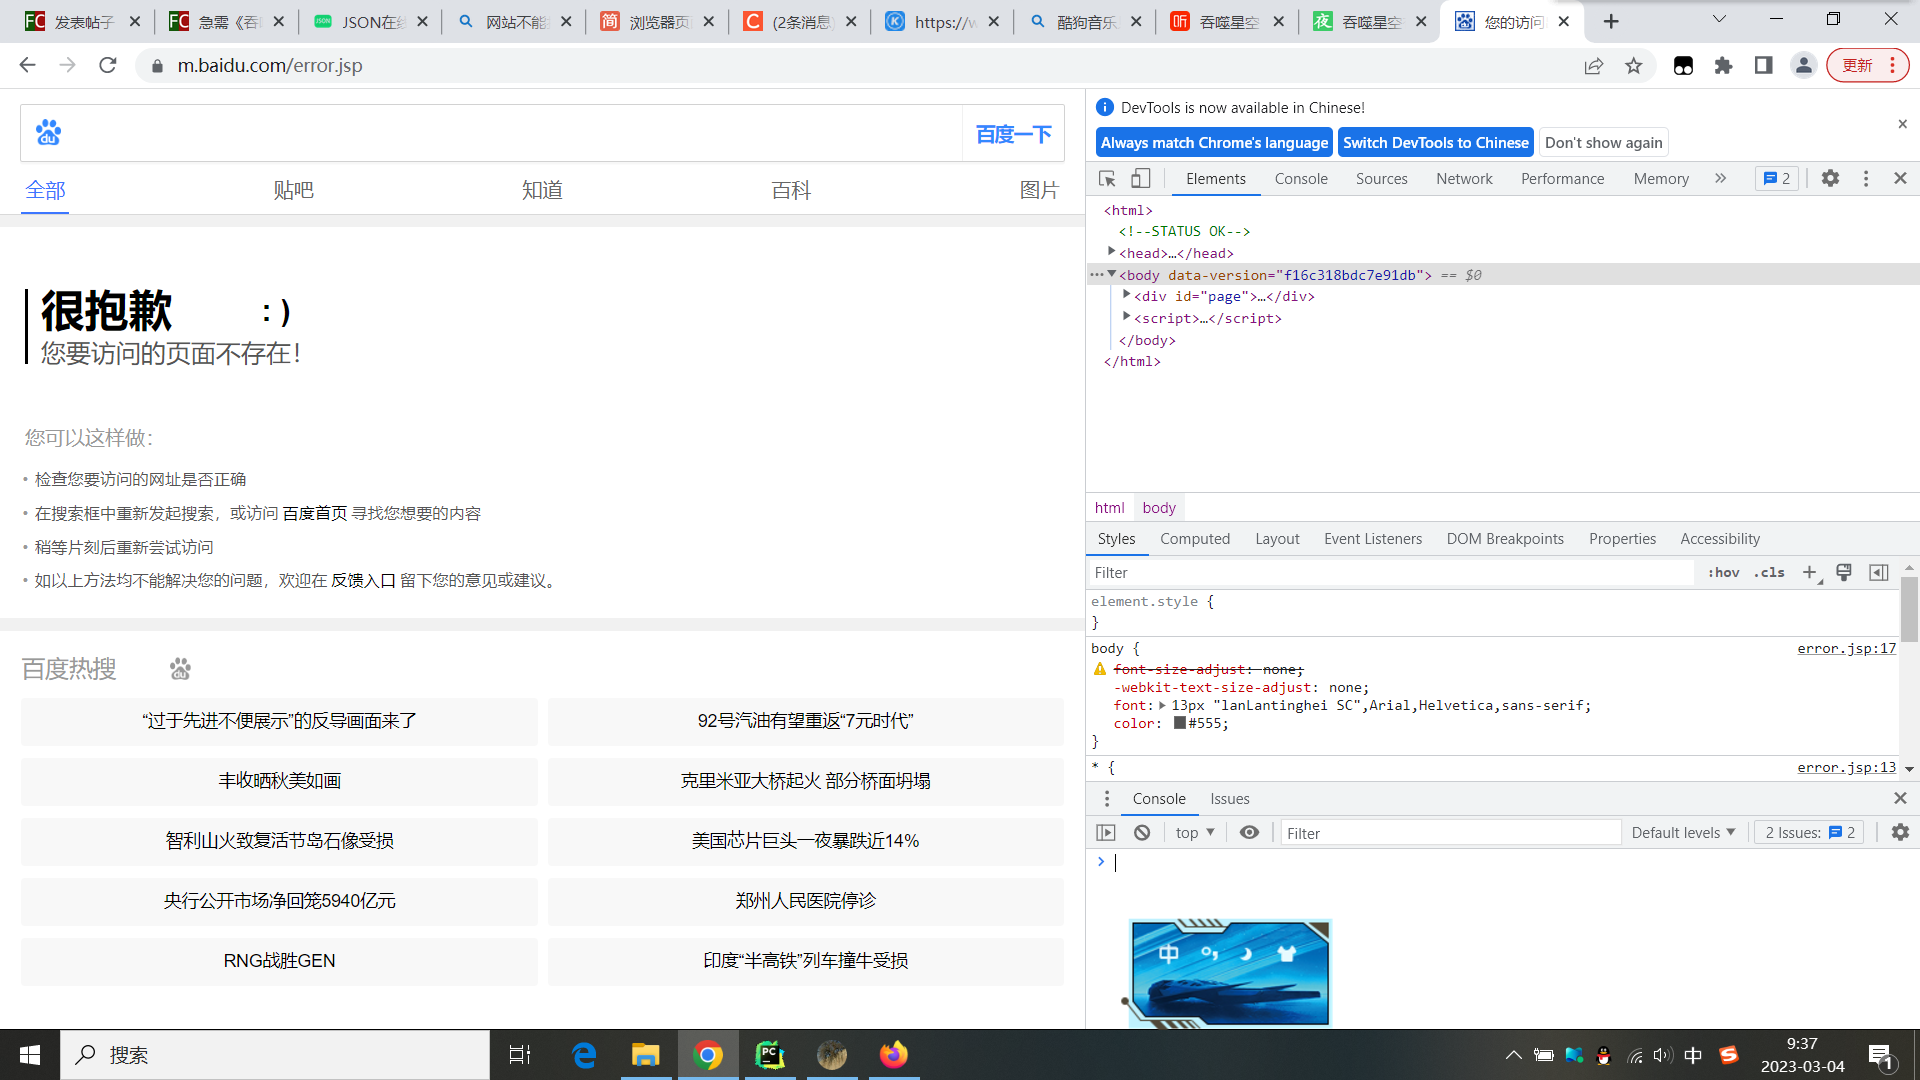Reload the page button
The height and width of the screenshot is (1080, 1920).
(x=107, y=65)
